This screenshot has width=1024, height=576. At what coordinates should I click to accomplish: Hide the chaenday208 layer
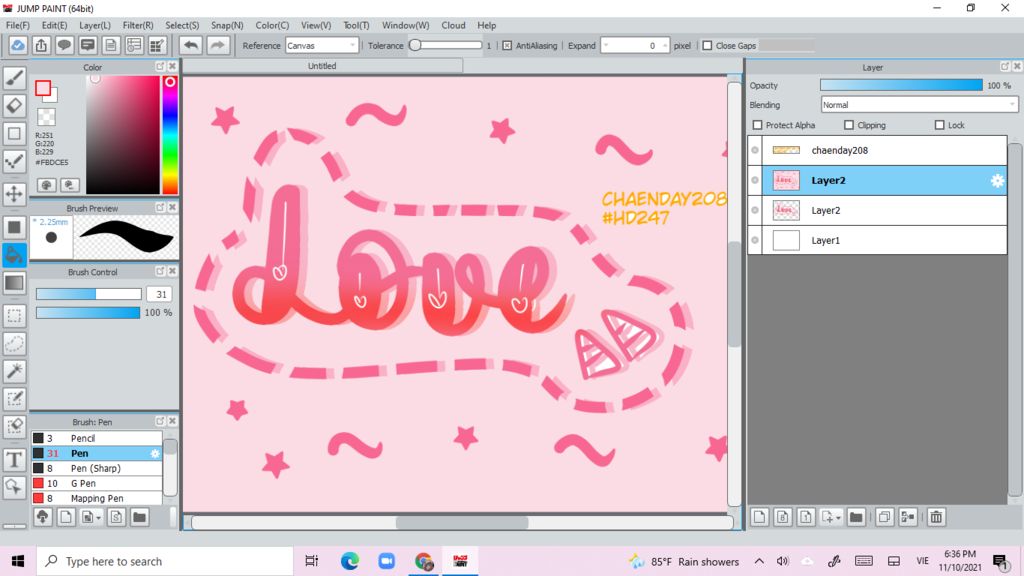tap(755, 150)
